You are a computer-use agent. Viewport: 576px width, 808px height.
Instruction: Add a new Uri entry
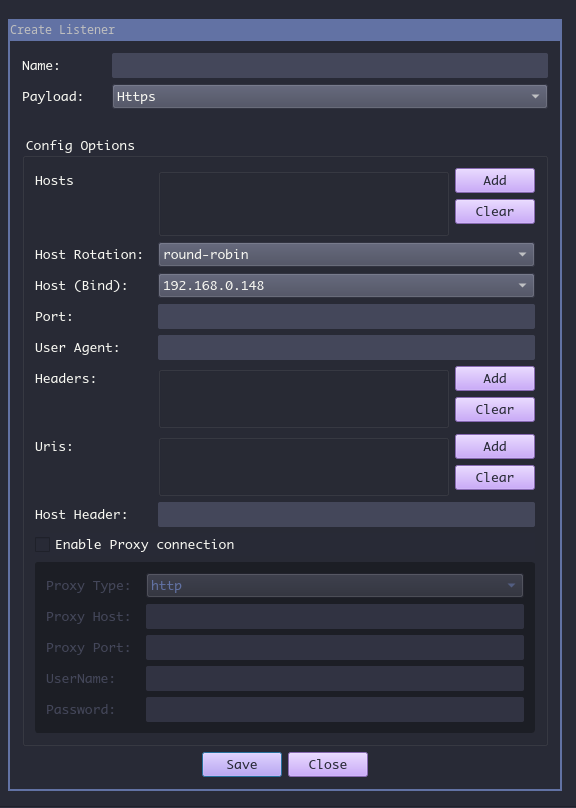(494, 446)
